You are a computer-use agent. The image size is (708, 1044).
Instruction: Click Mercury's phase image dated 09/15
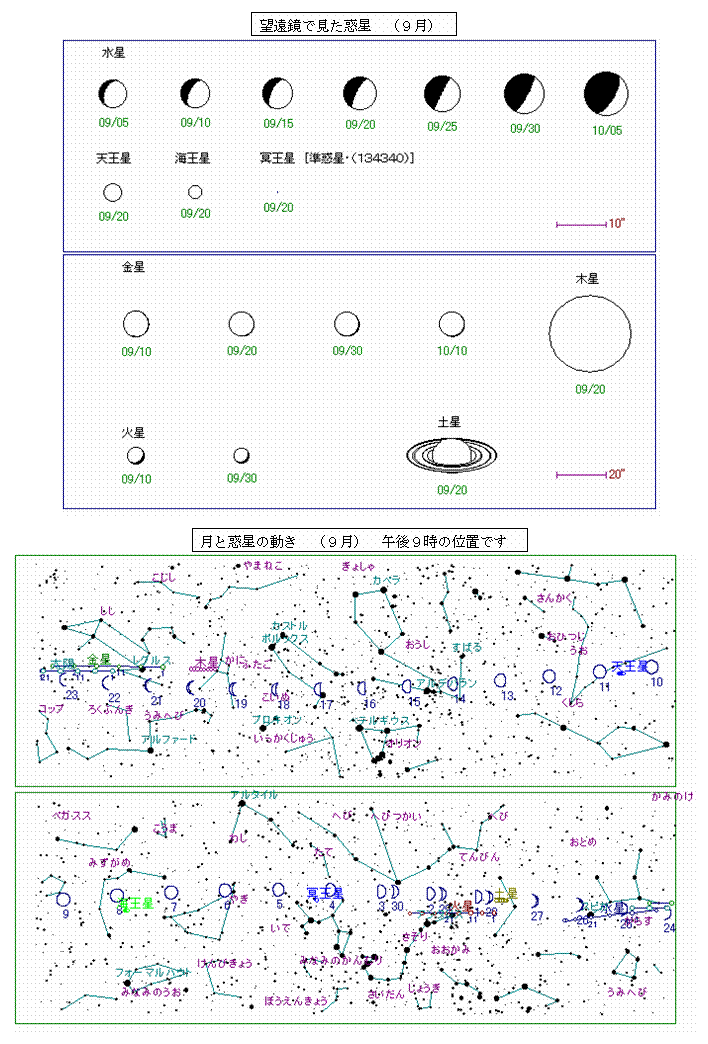tap(277, 93)
